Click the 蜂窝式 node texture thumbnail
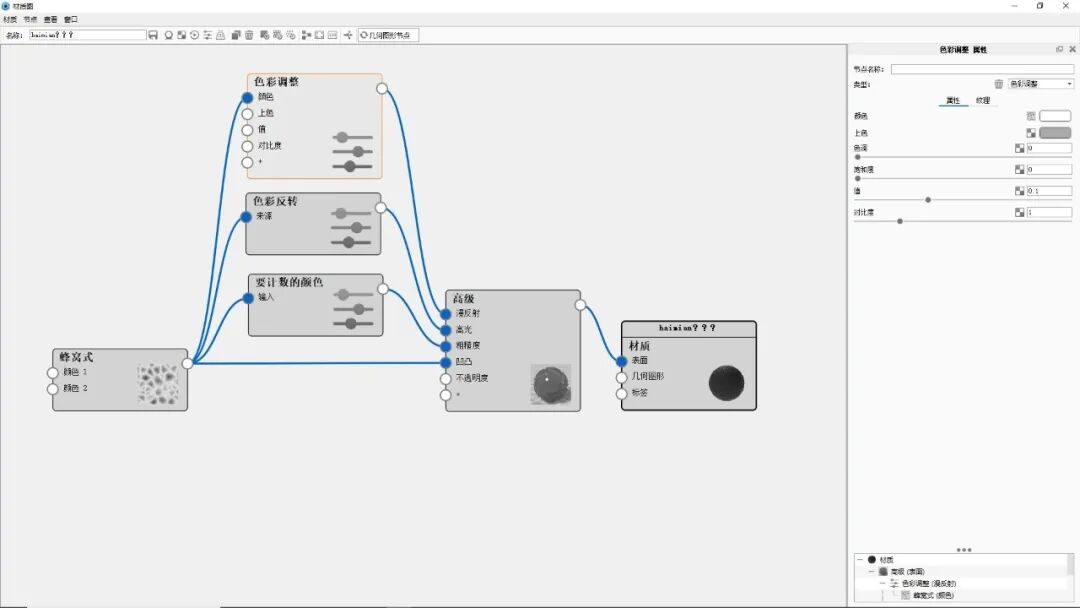 click(158, 384)
